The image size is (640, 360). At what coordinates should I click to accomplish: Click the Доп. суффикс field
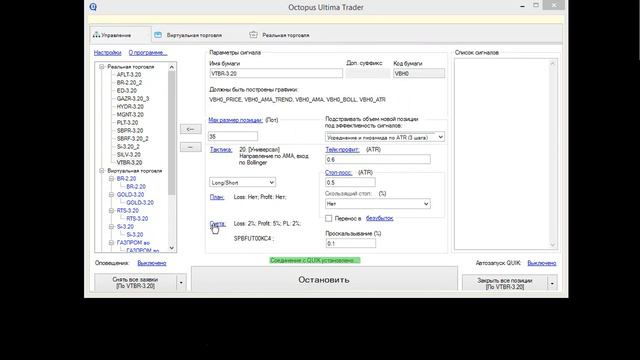click(367, 73)
